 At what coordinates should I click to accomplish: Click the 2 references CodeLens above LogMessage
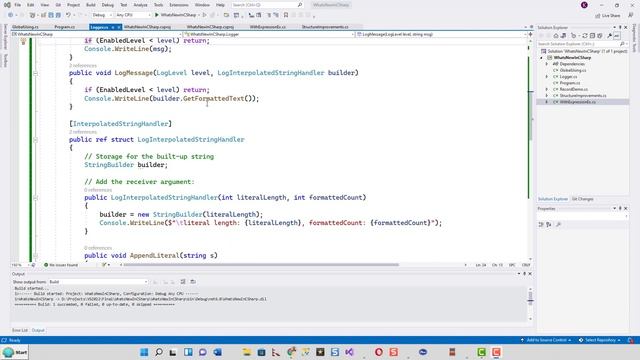83,66
